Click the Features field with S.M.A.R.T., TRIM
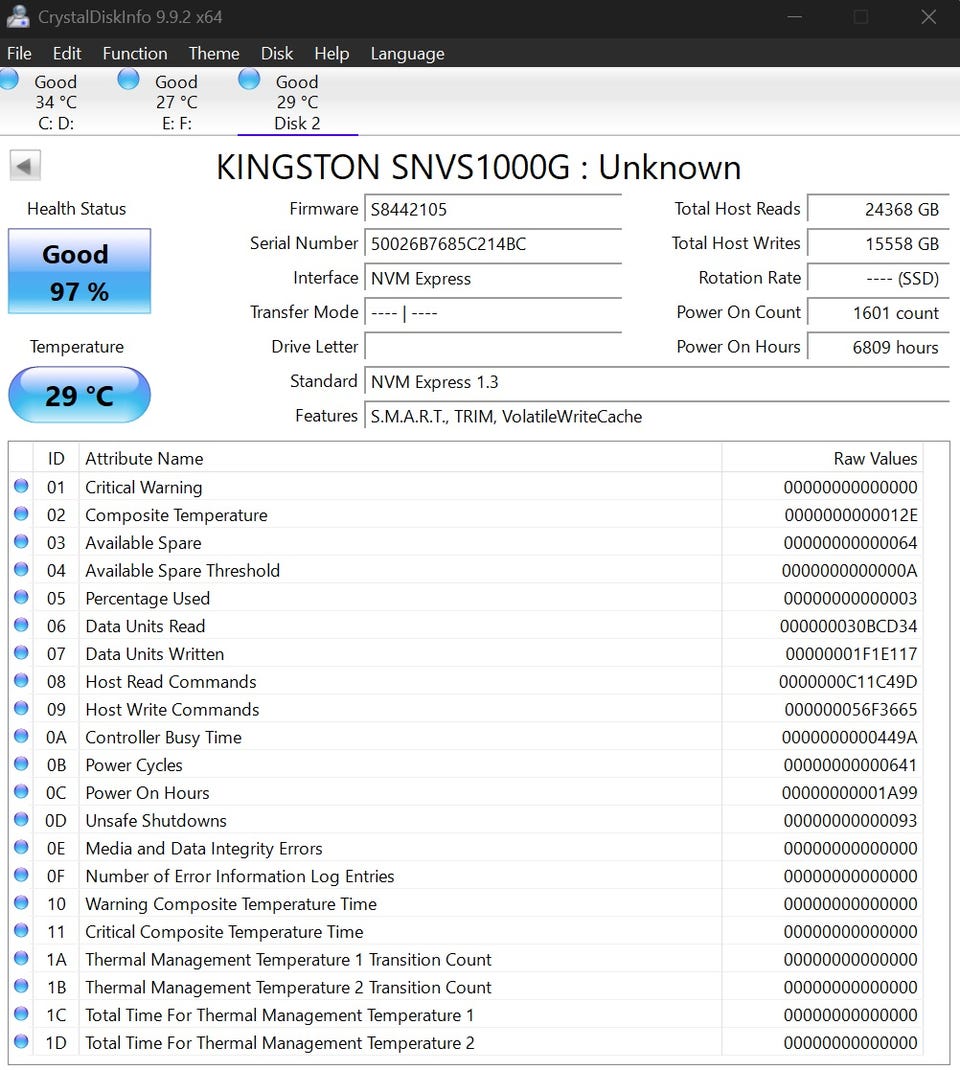The width and height of the screenshot is (960, 1070). click(x=657, y=416)
